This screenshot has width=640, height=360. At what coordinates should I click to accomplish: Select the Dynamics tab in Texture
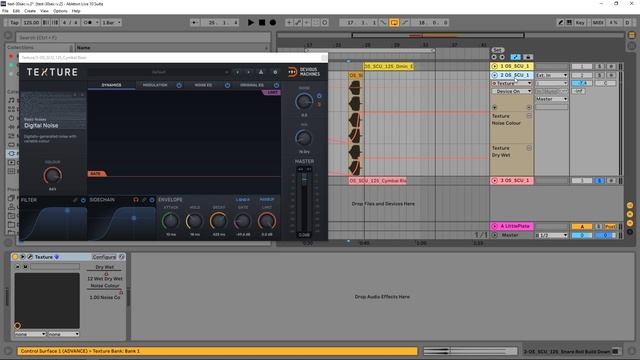click(111, 85)
